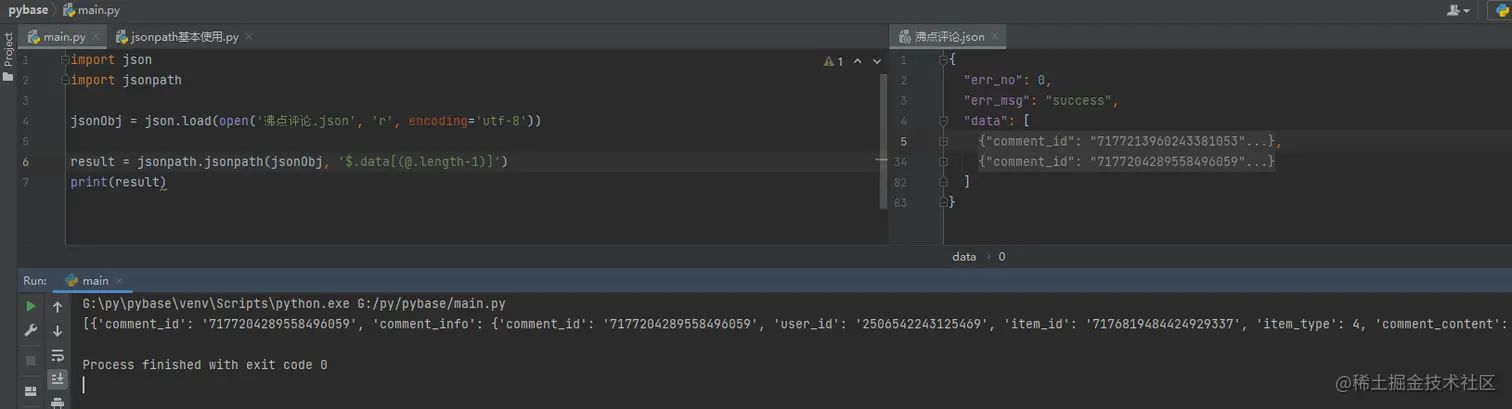1512x409 pixels.
Task: Click the print console output icon
Action: (58, 402)
